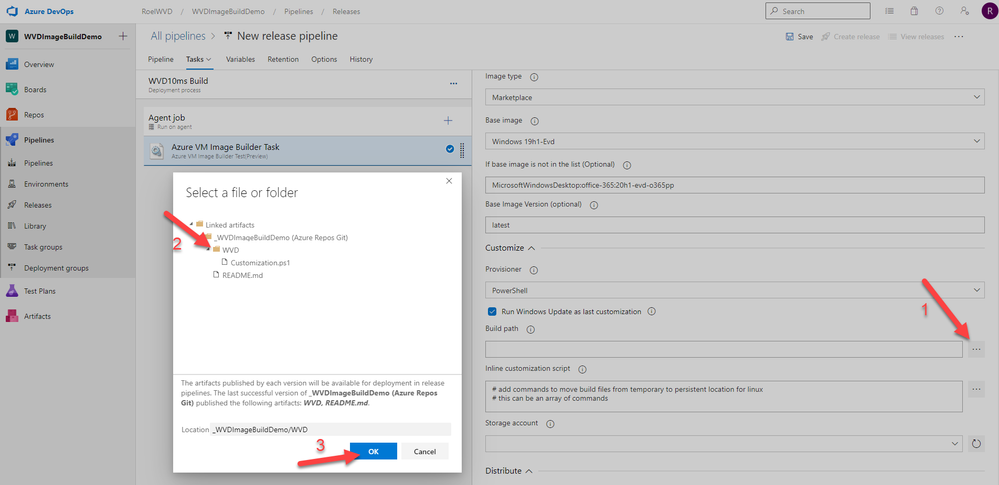Confirm with the OK button
The image size is (999, 485).
coord(373,451)
